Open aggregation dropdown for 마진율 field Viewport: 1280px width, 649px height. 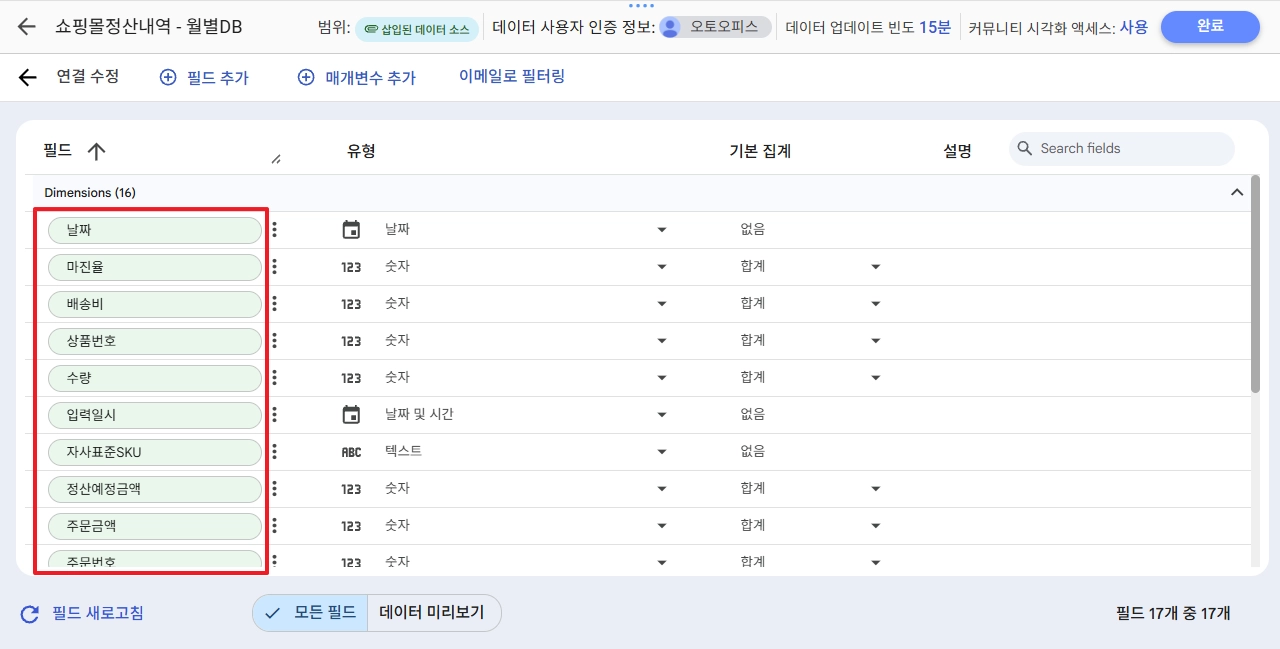[x=876, y=267]
